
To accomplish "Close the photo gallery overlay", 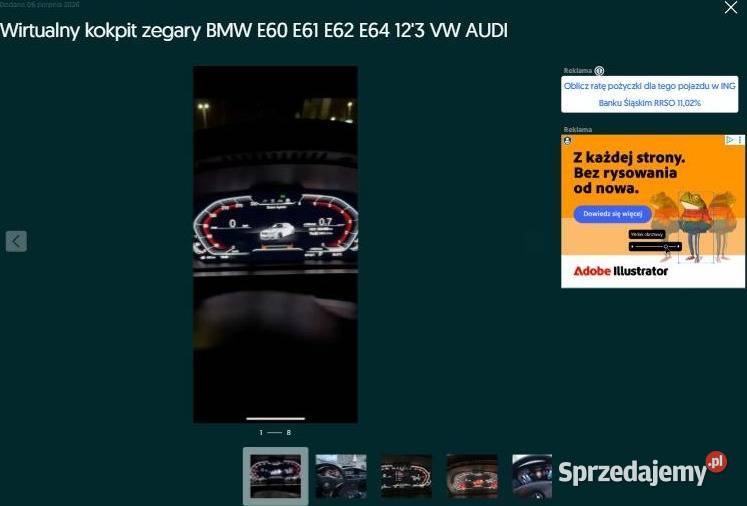I will pos(730,7).
